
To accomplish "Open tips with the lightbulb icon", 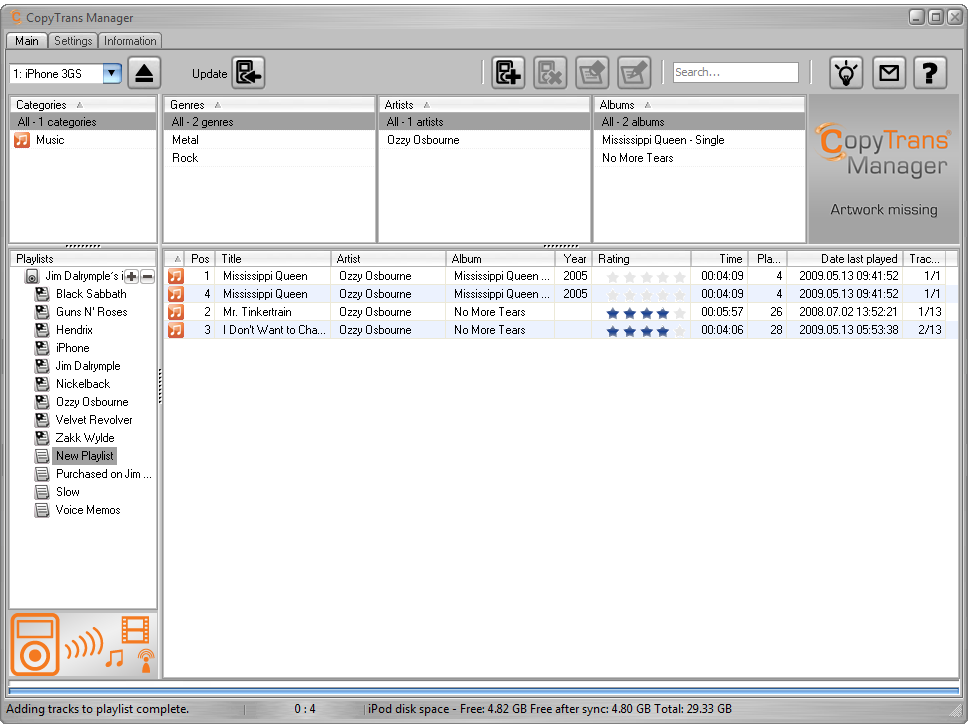I will (846, 73).
